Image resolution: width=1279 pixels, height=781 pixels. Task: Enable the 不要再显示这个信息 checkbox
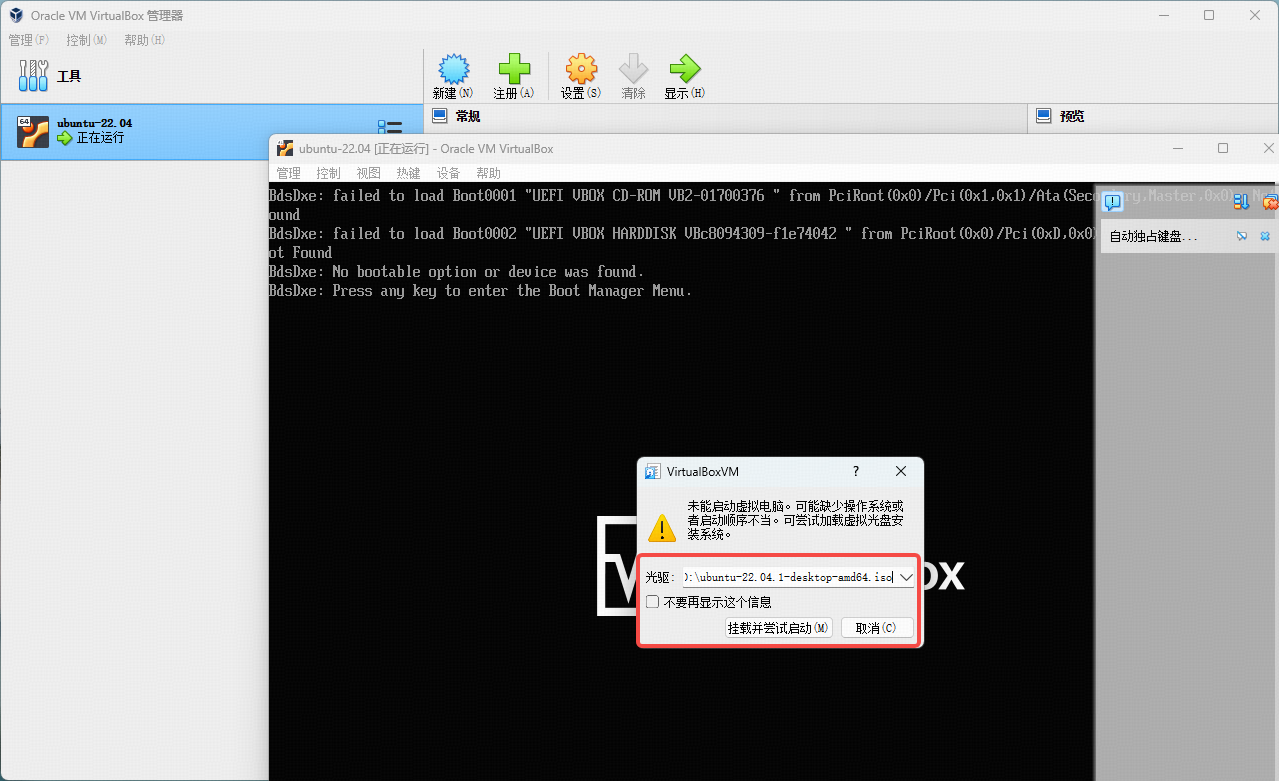tap(652, 602)
